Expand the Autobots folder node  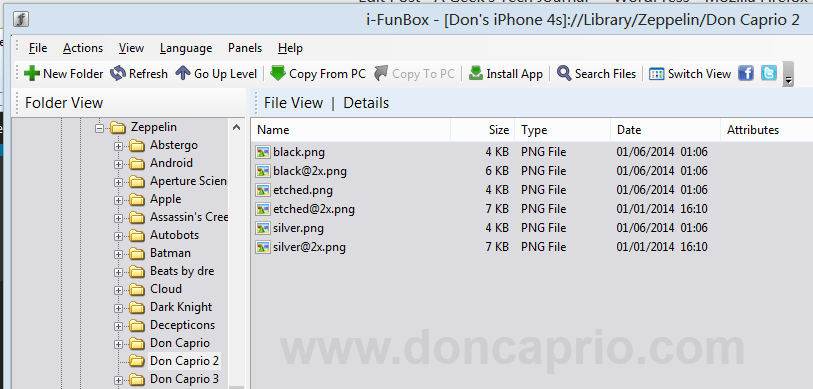click(119, 236)
